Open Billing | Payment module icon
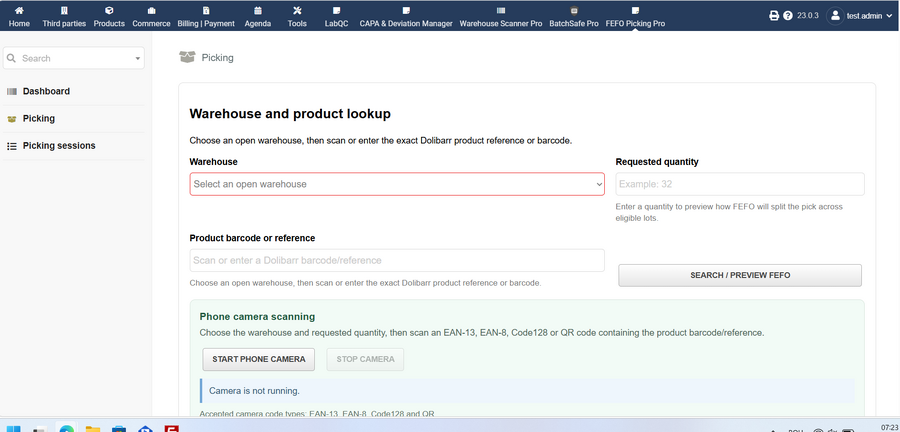The width and height of the screenshot is (900, 432). (x=206, y=10)
